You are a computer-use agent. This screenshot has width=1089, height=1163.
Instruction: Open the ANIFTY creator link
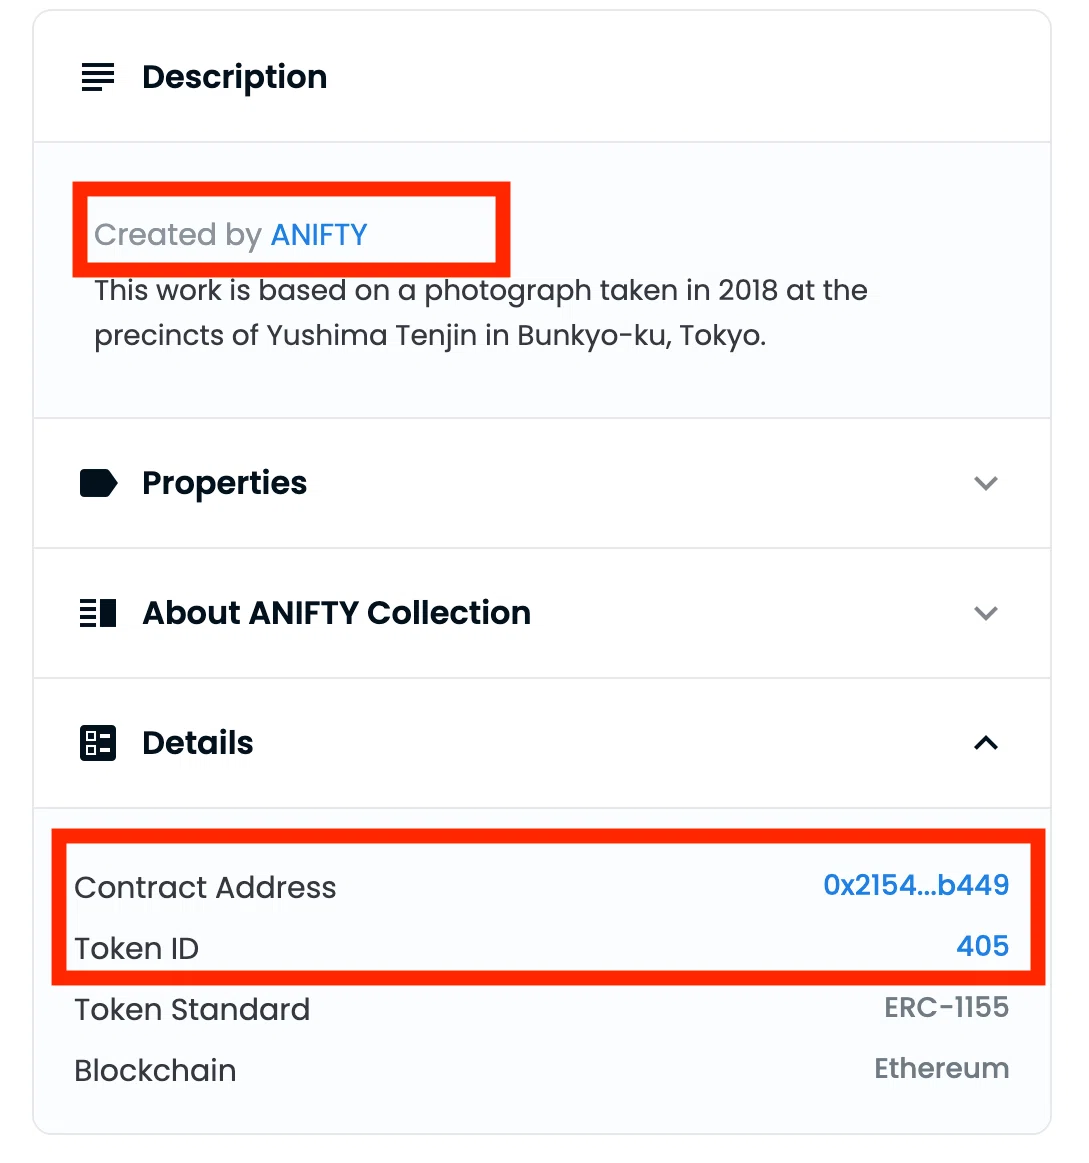coord(319,235)
